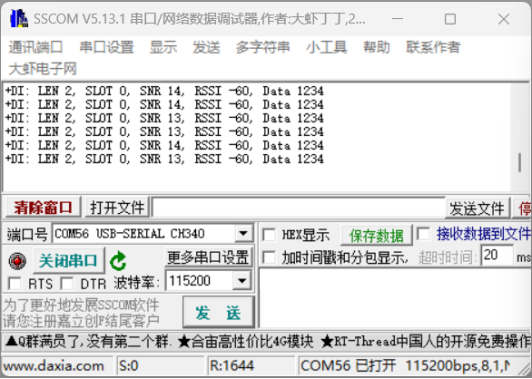
Task: Click the SSCOM application icon in title bar
Action: 19,19
